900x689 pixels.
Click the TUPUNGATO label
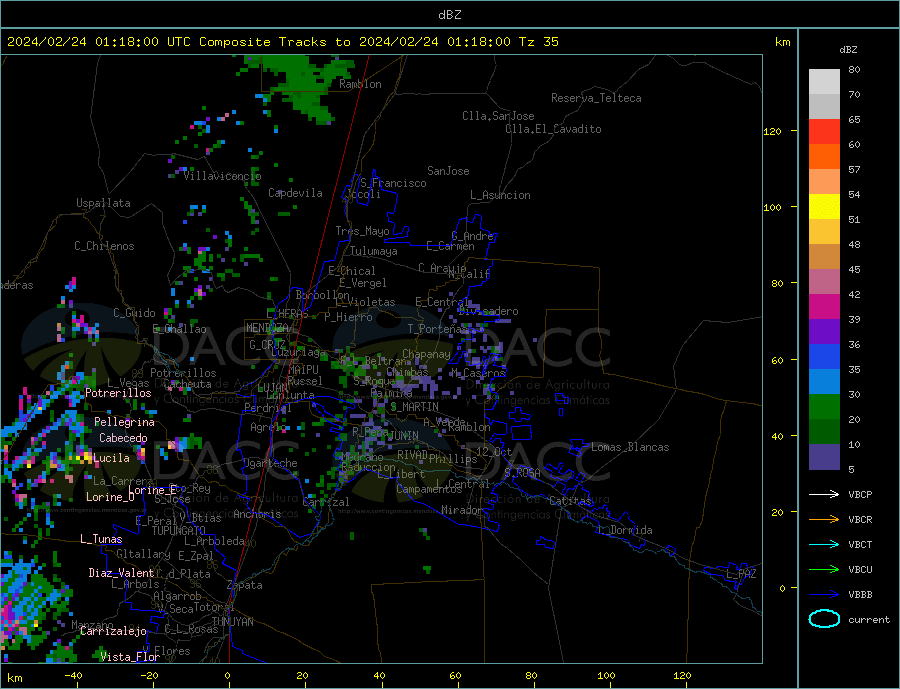click(x=179, y=531)
